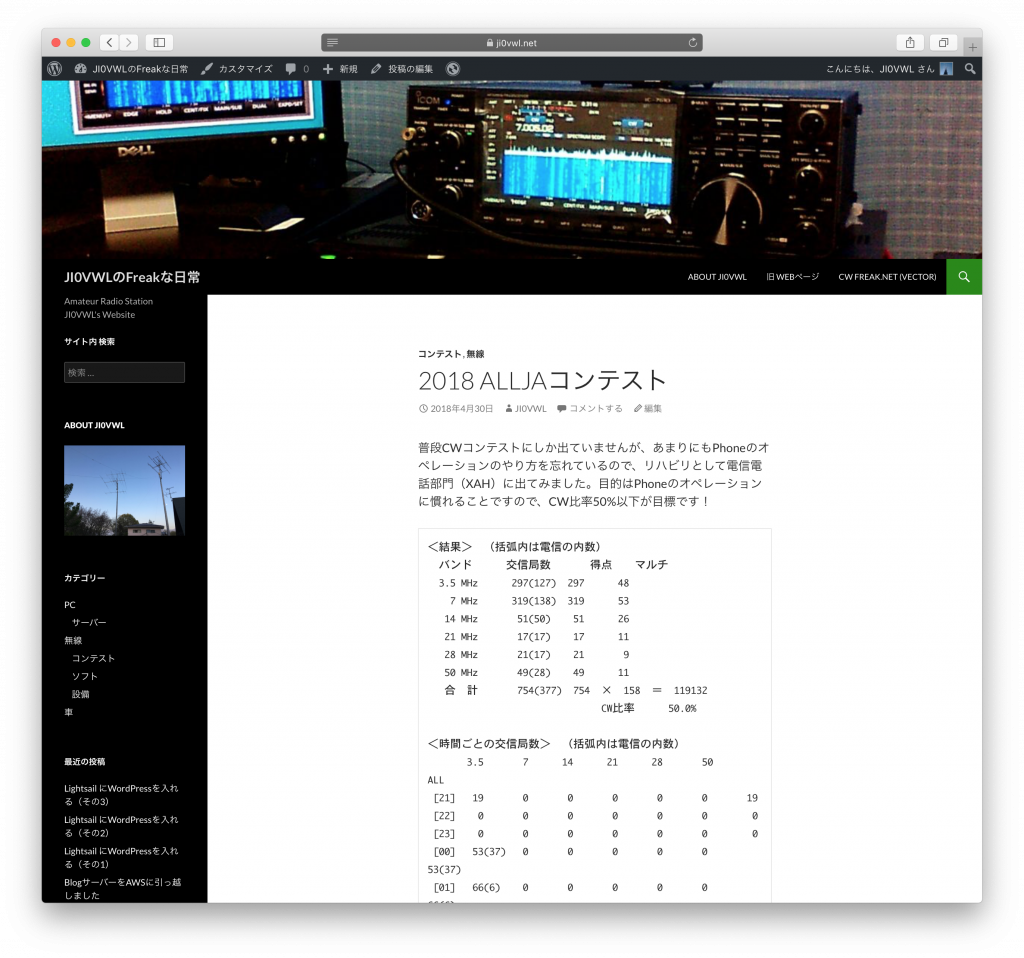Focus the サイト内検索 search field

coord(124,372)
